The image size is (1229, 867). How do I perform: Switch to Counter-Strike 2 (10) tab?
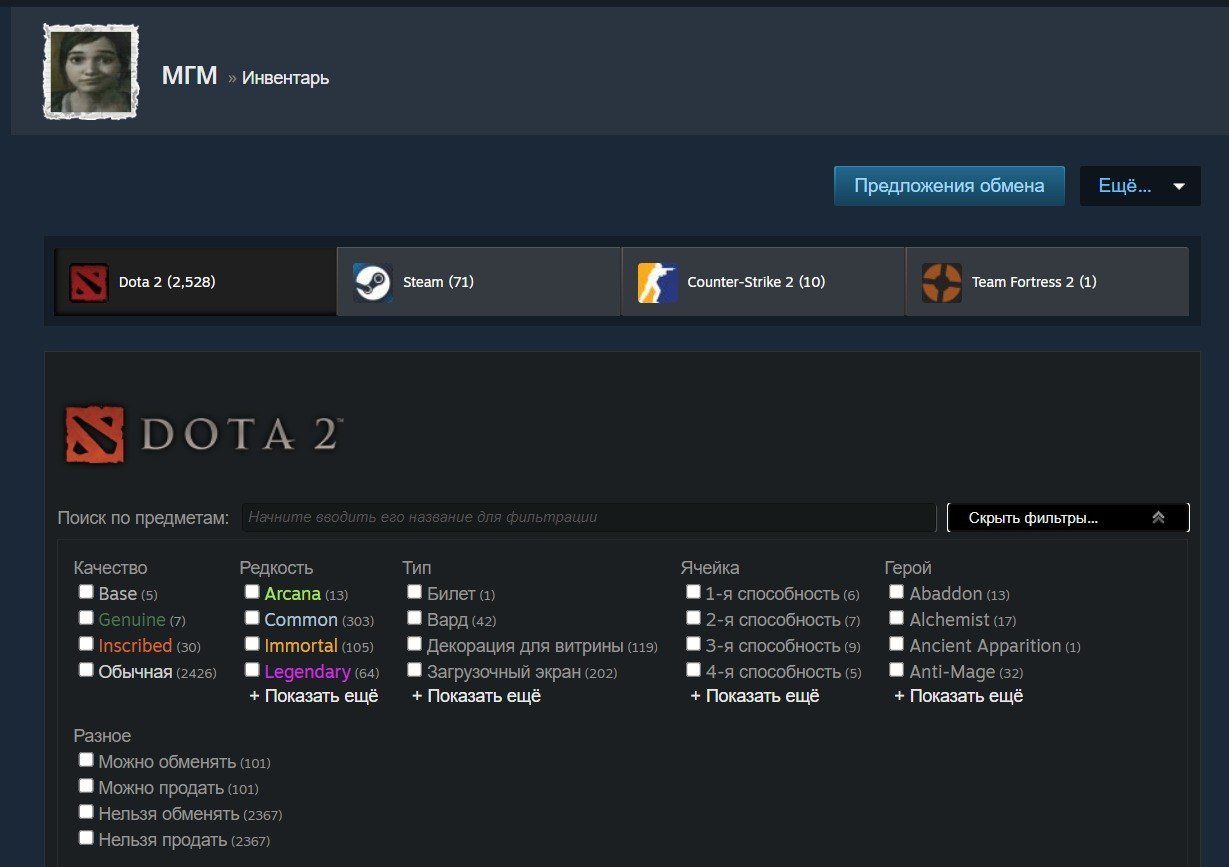(763, 282)
